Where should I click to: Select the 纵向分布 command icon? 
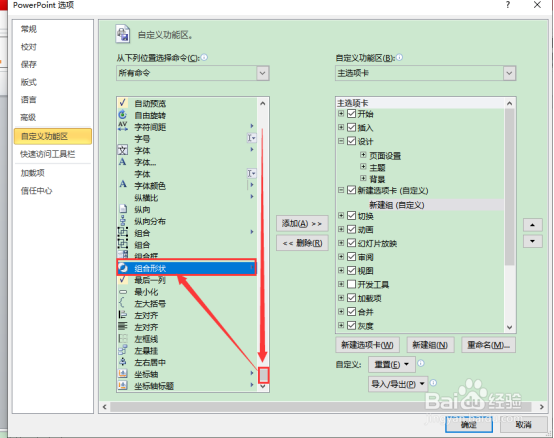click(x=123, y=221)
